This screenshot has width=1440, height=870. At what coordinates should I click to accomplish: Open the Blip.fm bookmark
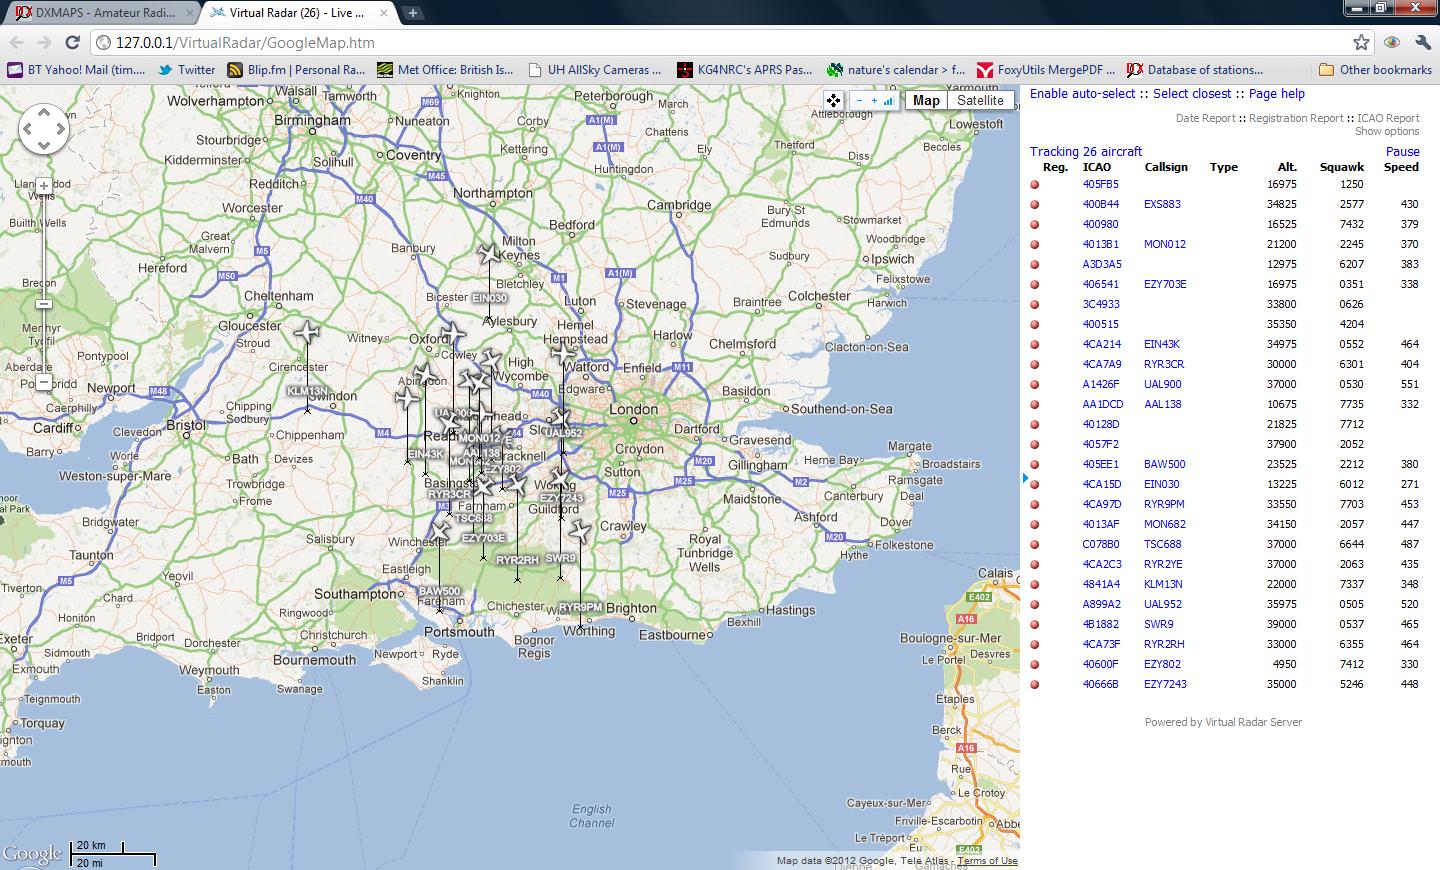coord(296,70)
